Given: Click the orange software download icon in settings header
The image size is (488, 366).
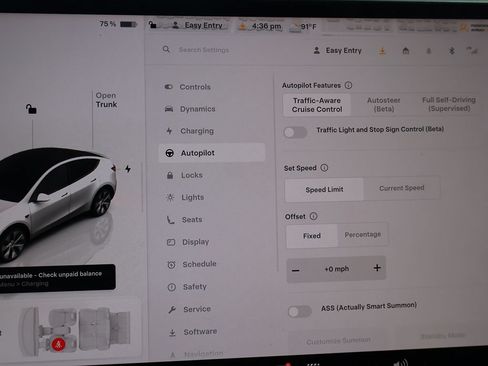Looking at the screenshot, I should pyautogui.click(x=382, y=51).
